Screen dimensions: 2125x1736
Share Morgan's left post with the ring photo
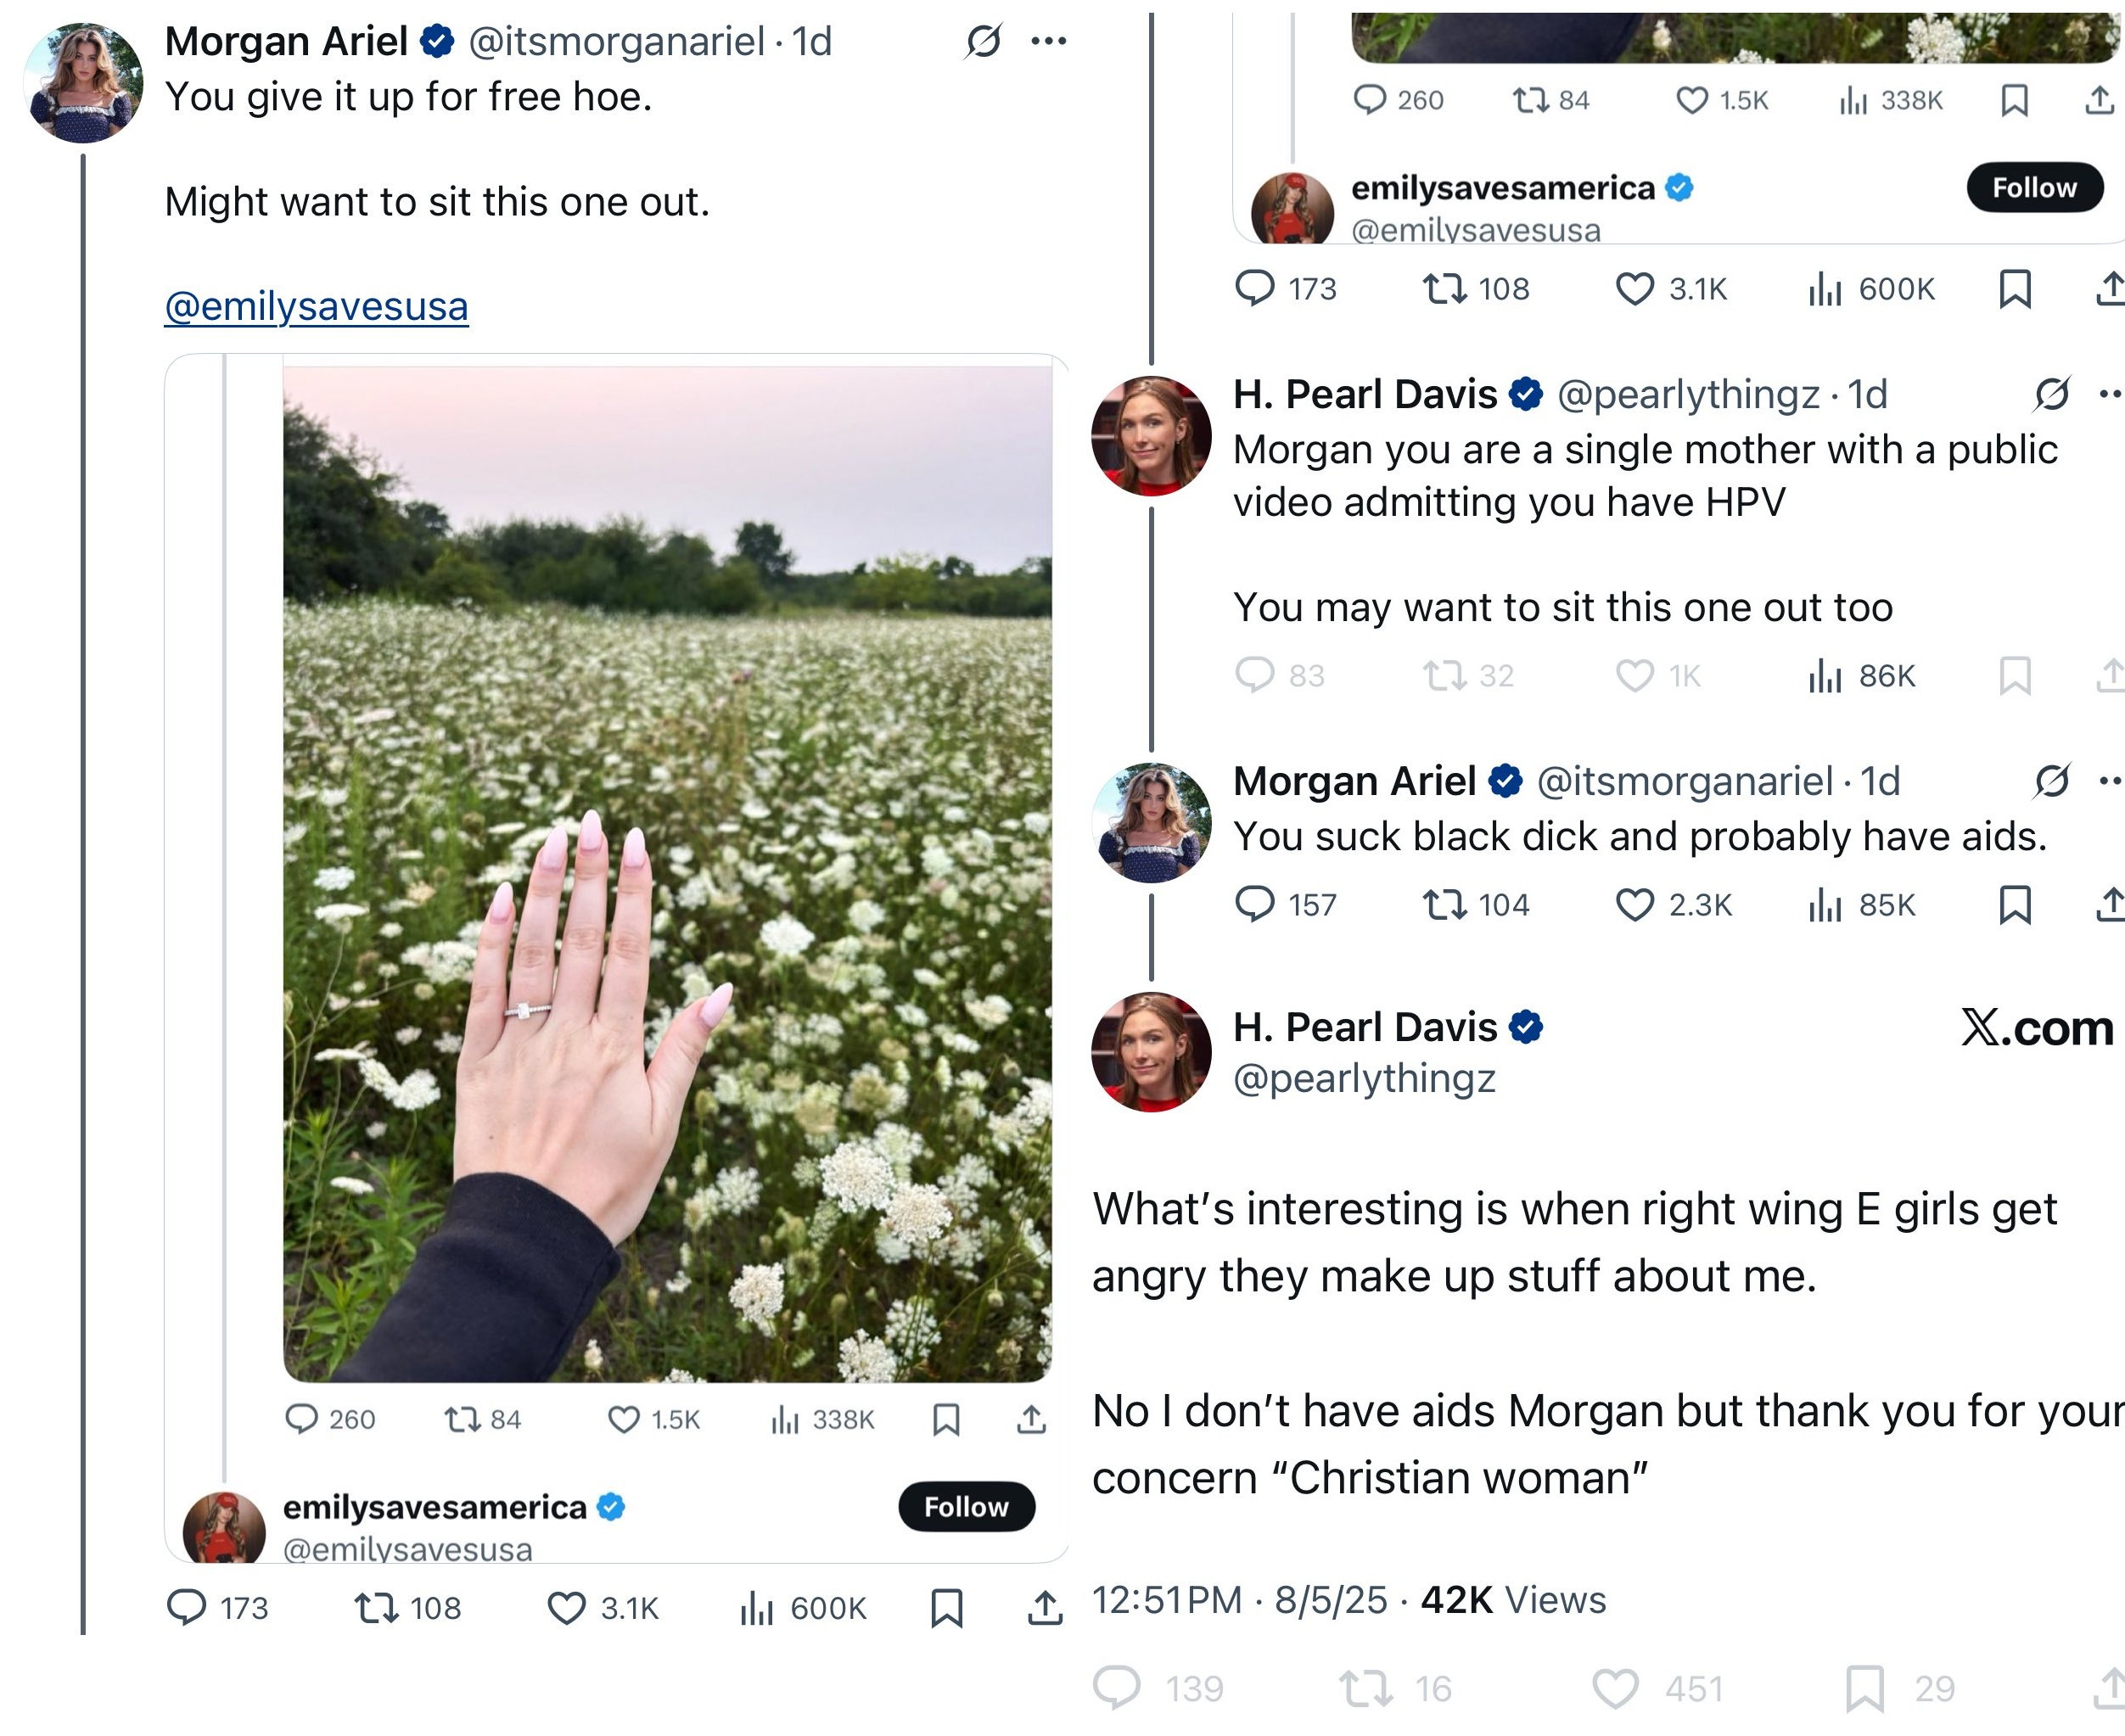point(1045,1607)
